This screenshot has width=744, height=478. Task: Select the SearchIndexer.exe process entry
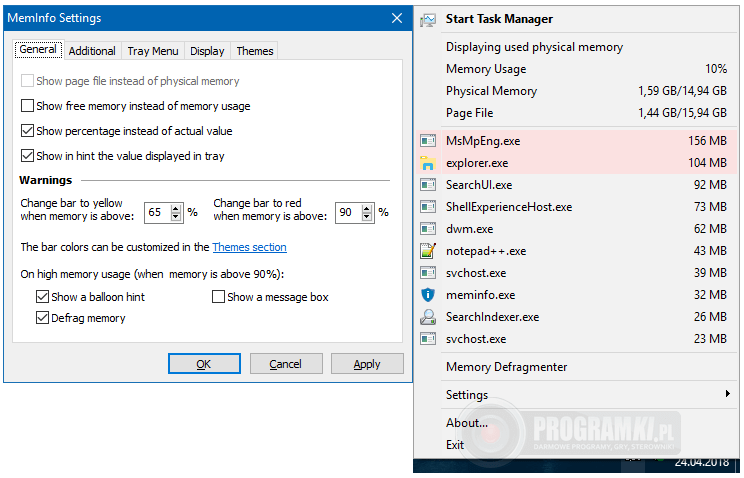(577, 317)
